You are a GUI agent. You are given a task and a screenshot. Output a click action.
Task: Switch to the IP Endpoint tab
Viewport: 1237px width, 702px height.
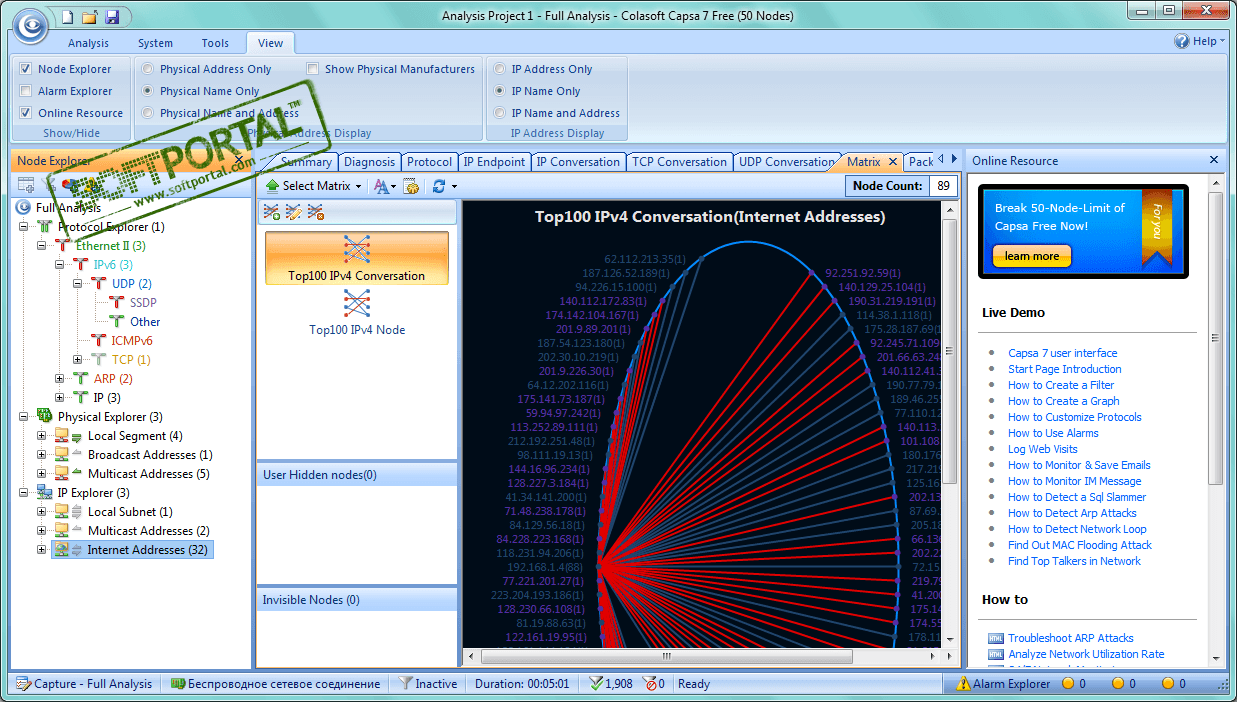tap(494, 162)
